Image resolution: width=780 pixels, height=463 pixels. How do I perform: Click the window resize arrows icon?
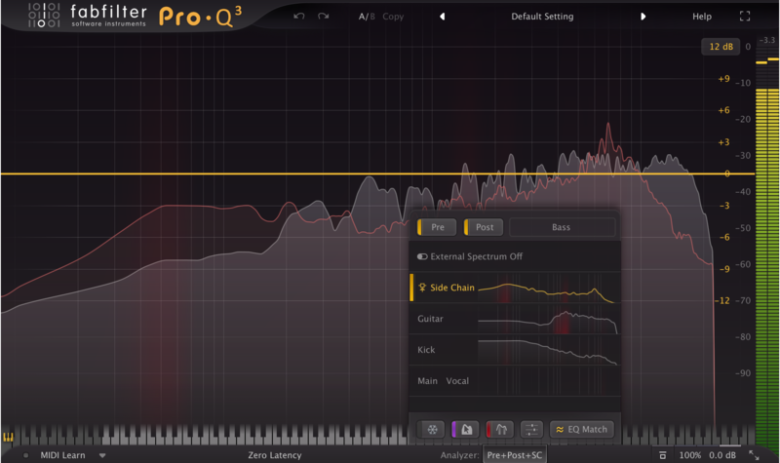(x=754, y=455)
